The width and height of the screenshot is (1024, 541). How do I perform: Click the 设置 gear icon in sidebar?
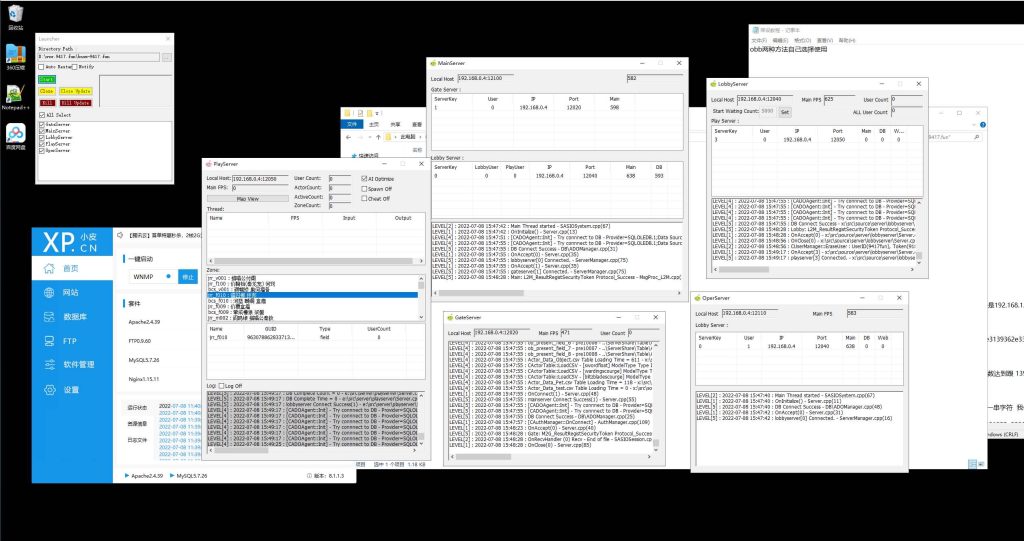tap(48, 389)
